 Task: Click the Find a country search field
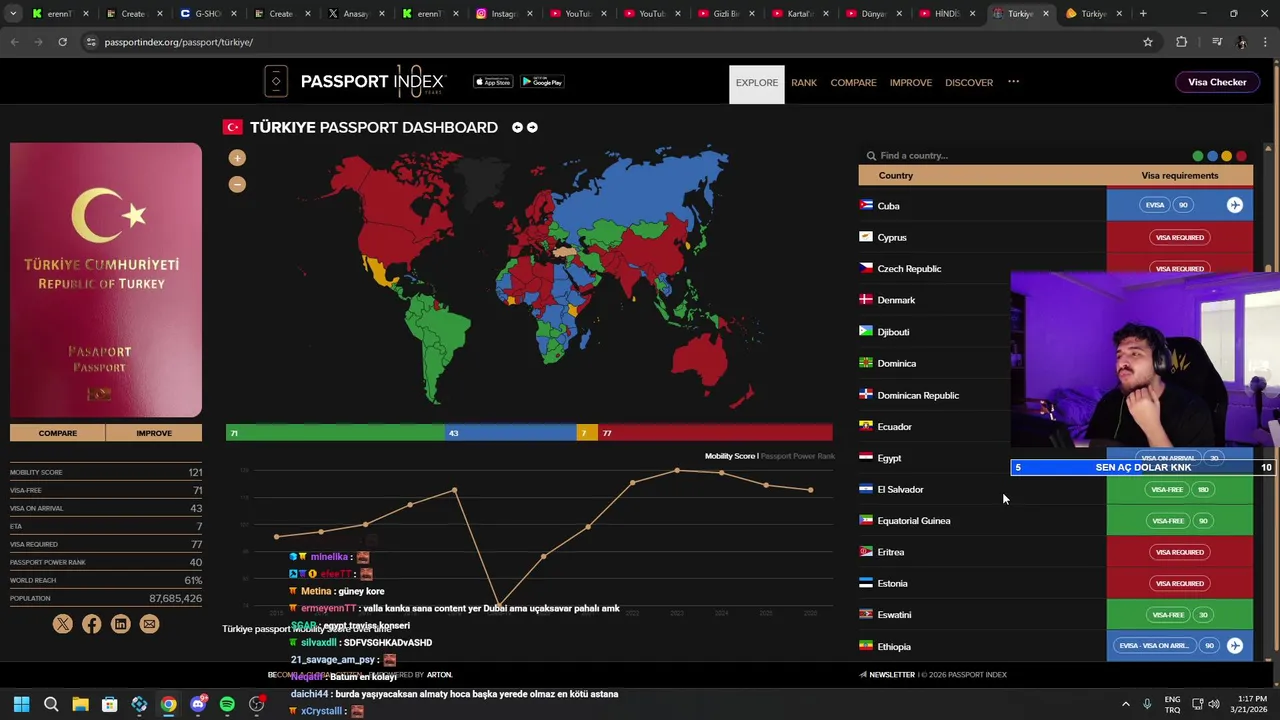1020,156
